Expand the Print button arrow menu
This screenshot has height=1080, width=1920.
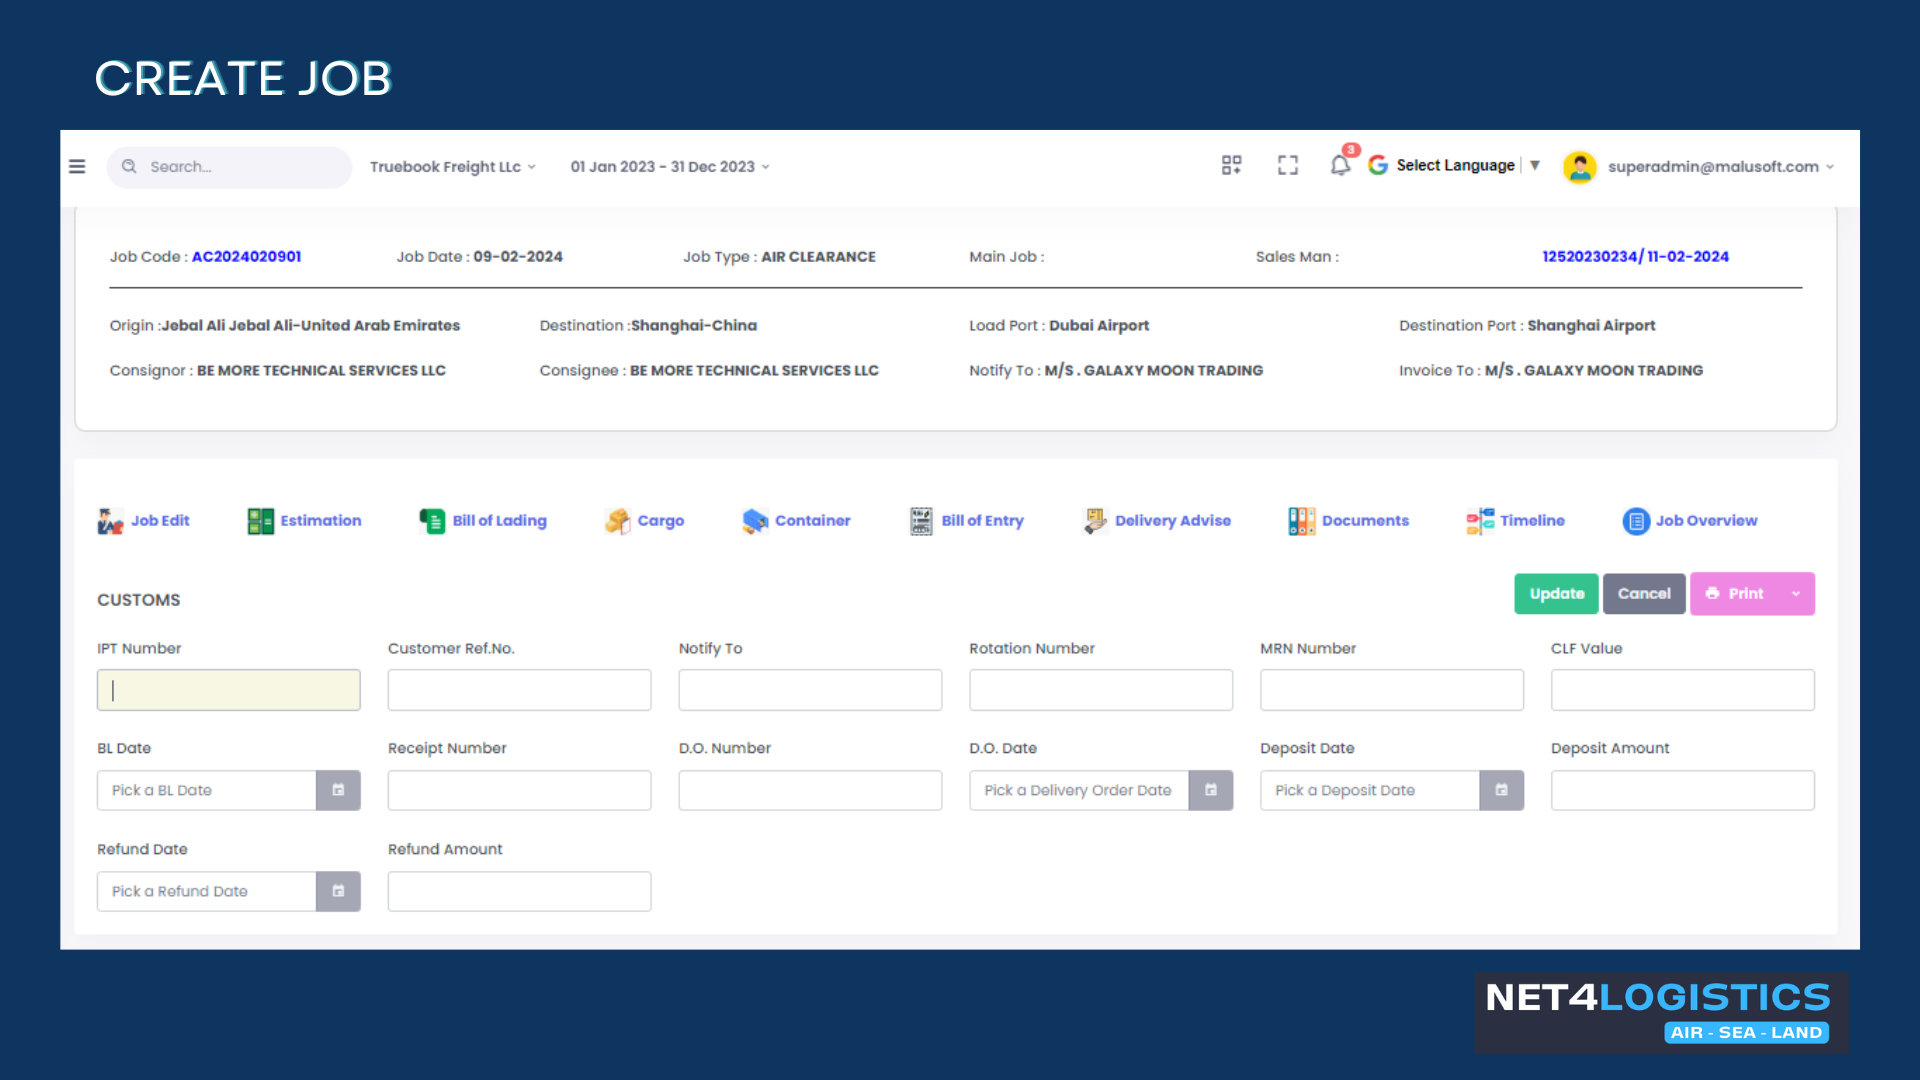click(x=1796, y=594)
